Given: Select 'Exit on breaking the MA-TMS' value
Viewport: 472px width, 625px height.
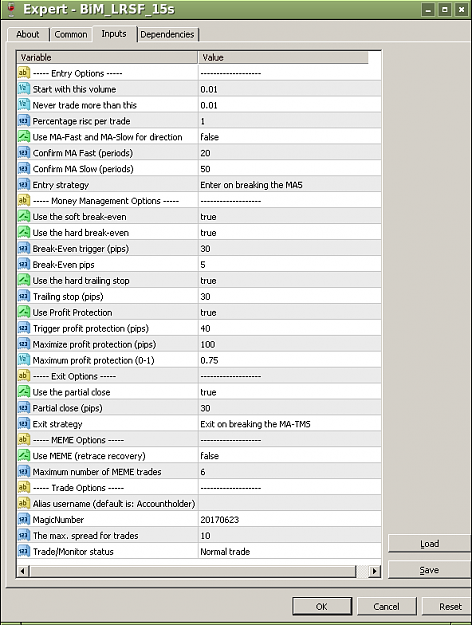Looking at the screenshot, I should click(255, 424).
